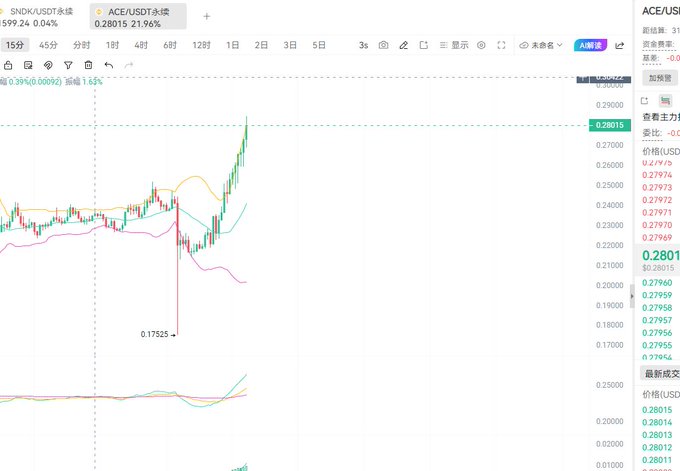Click bid price 0.27955 in order book
This screenshot has height=471, width=680.
coord(657,346)
